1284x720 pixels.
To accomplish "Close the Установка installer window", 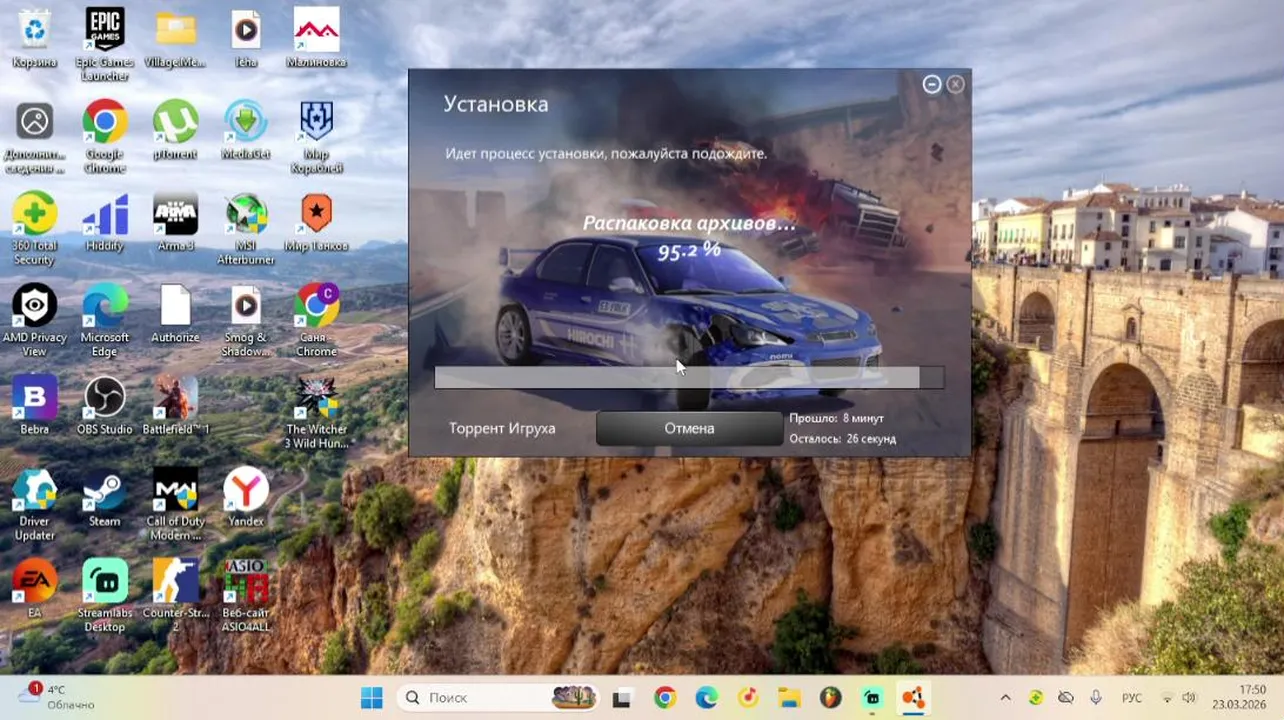I will click(x=956, y=85).
